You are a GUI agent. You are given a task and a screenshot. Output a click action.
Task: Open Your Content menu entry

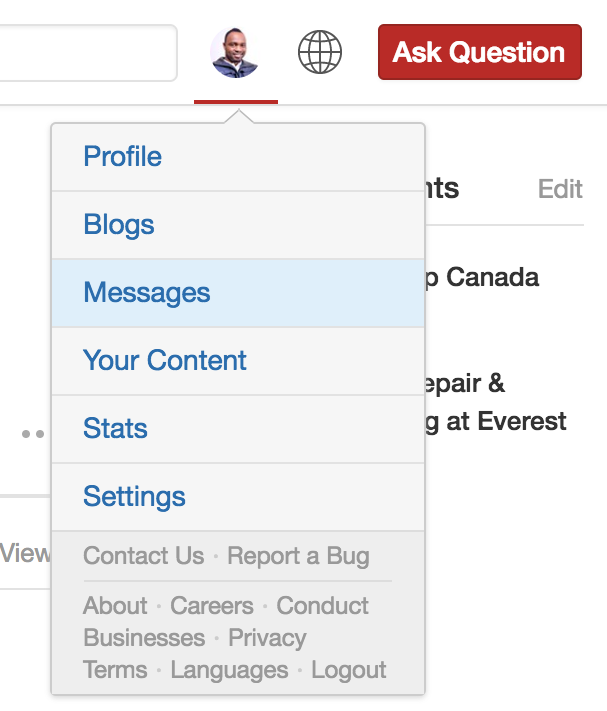coord(165,361)
